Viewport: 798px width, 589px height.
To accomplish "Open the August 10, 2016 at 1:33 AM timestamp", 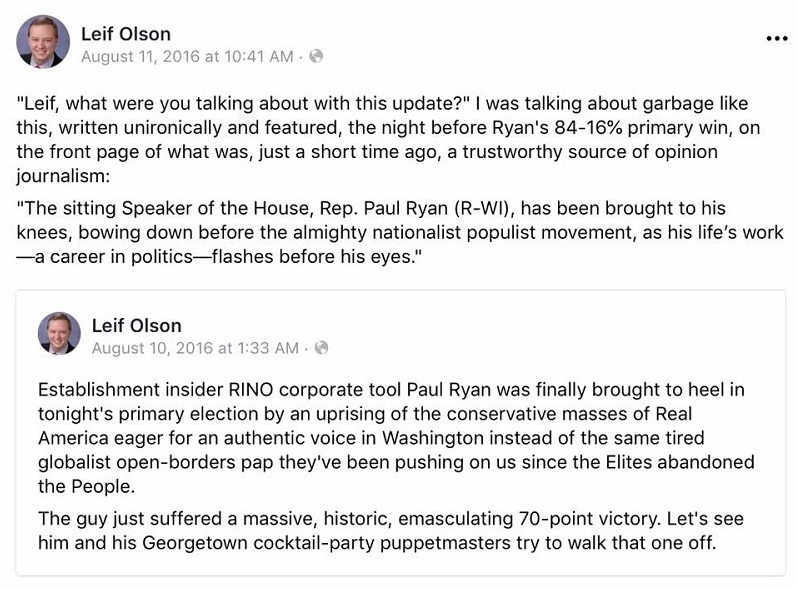I will 195,348.
